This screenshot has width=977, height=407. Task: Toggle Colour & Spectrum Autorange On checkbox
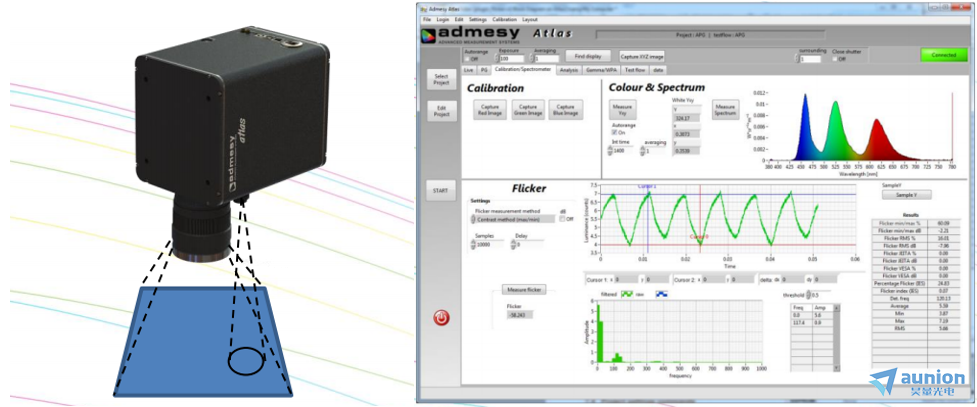tap(615, 132)
